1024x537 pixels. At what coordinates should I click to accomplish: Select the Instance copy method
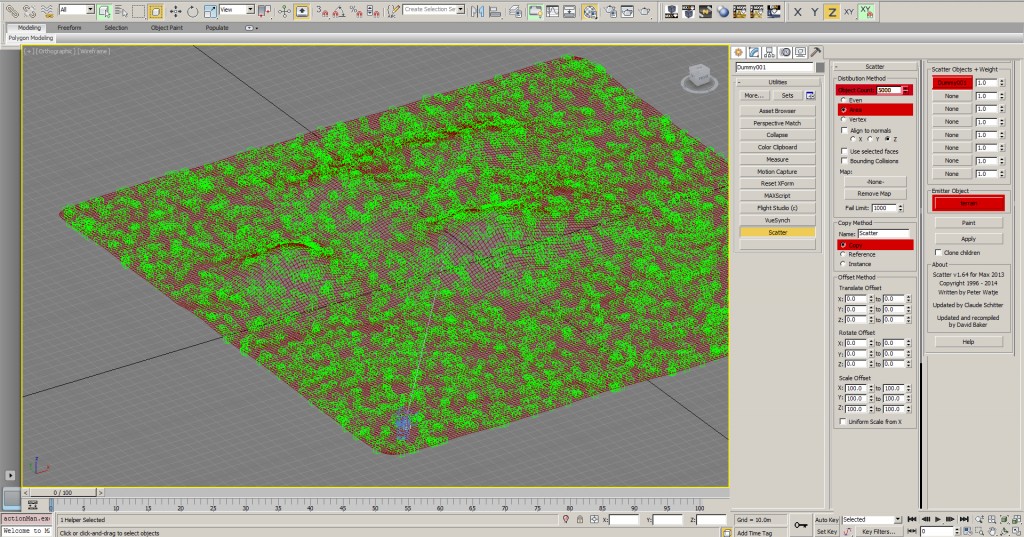click(x=843, y=264)
